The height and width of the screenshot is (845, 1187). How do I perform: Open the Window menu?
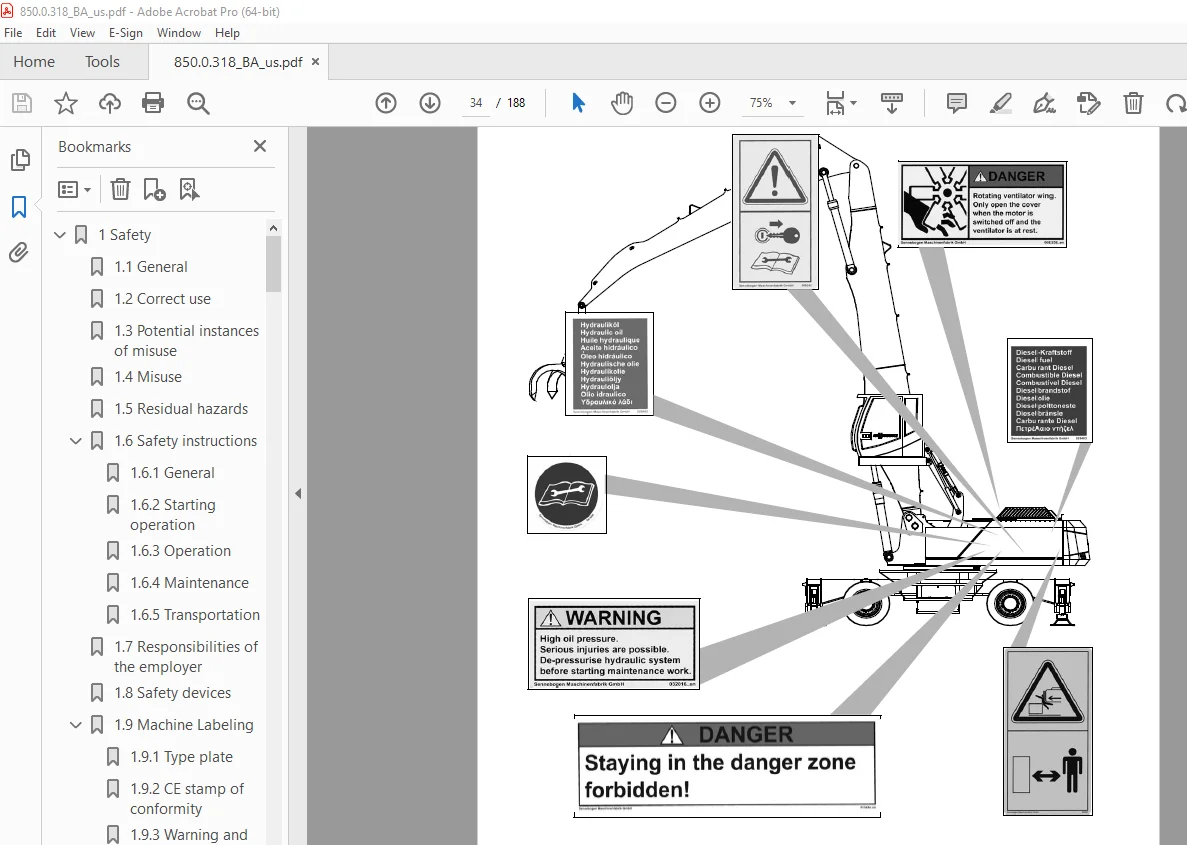point(179,33)
